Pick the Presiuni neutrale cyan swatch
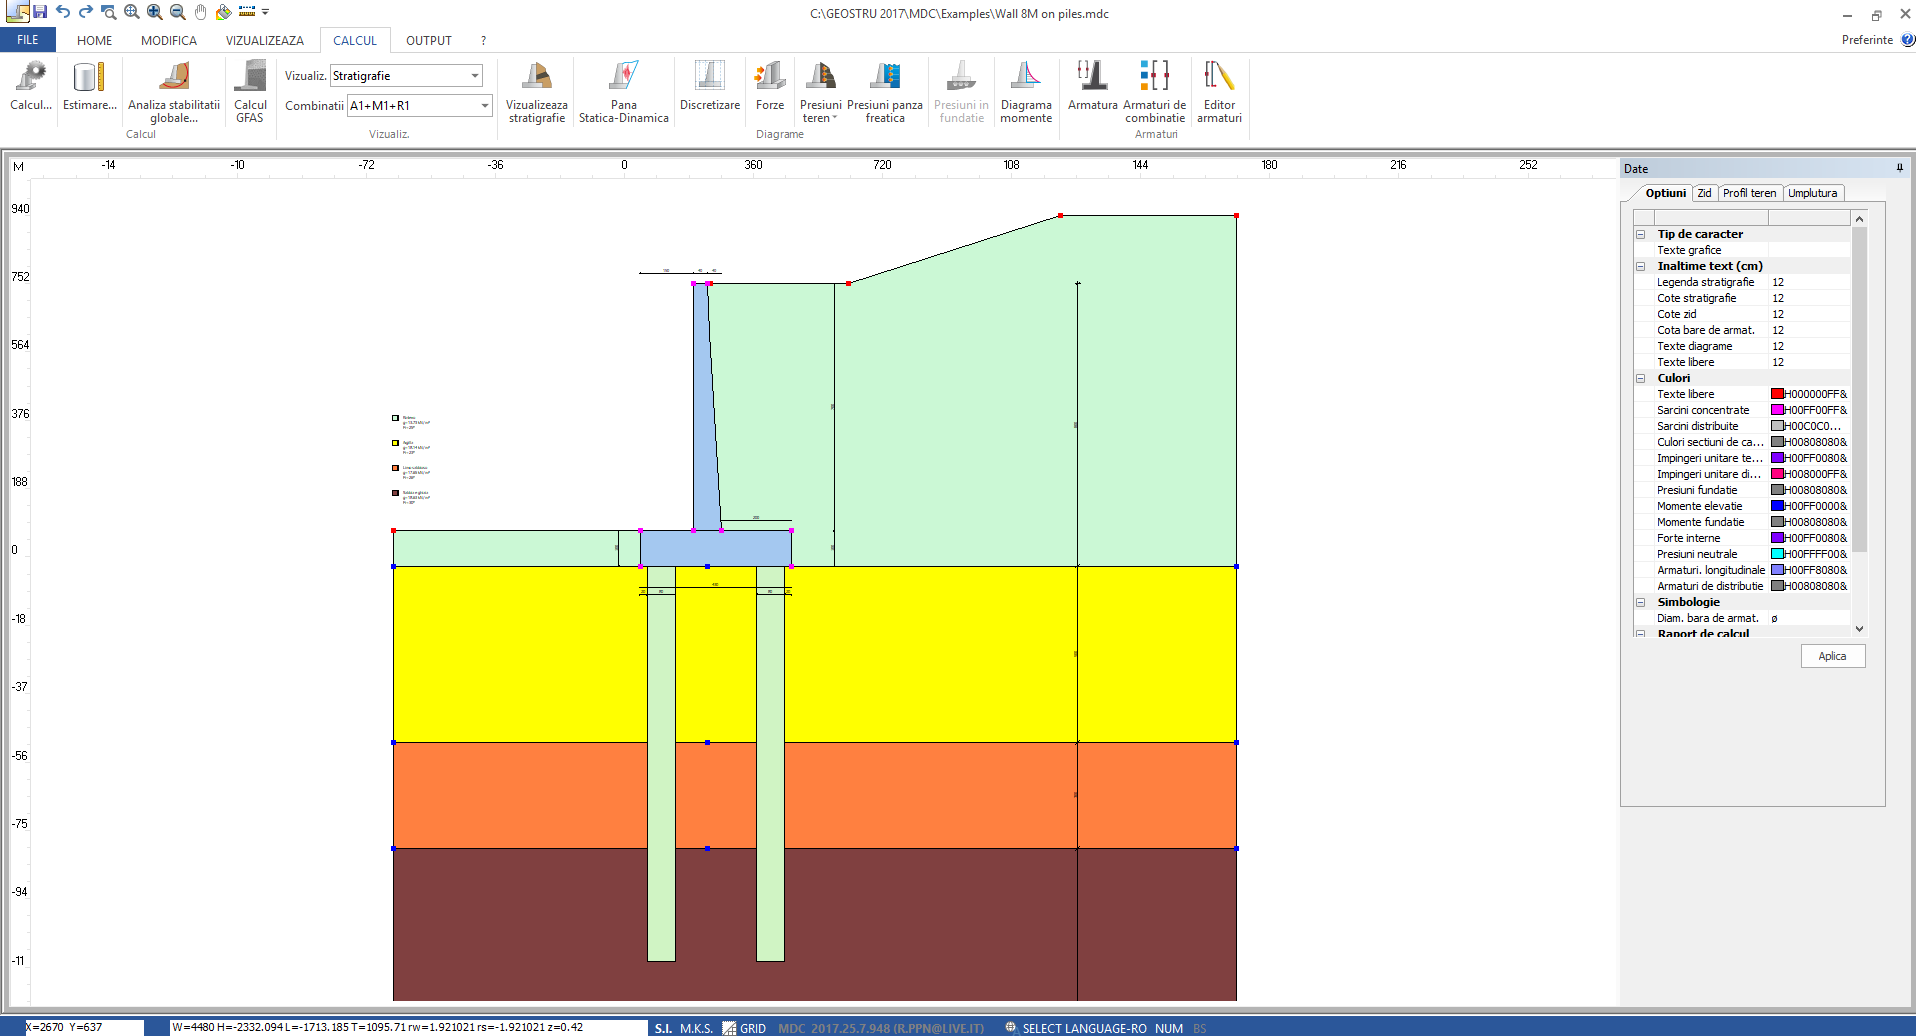This screenshot has width=1916, height=1036. (1778, 554)
